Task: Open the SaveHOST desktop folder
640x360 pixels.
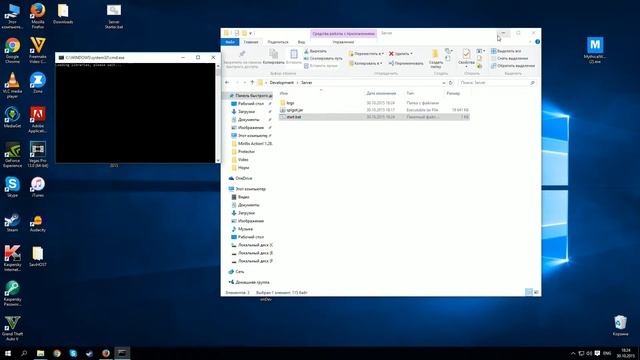Action: pos(38,256)
